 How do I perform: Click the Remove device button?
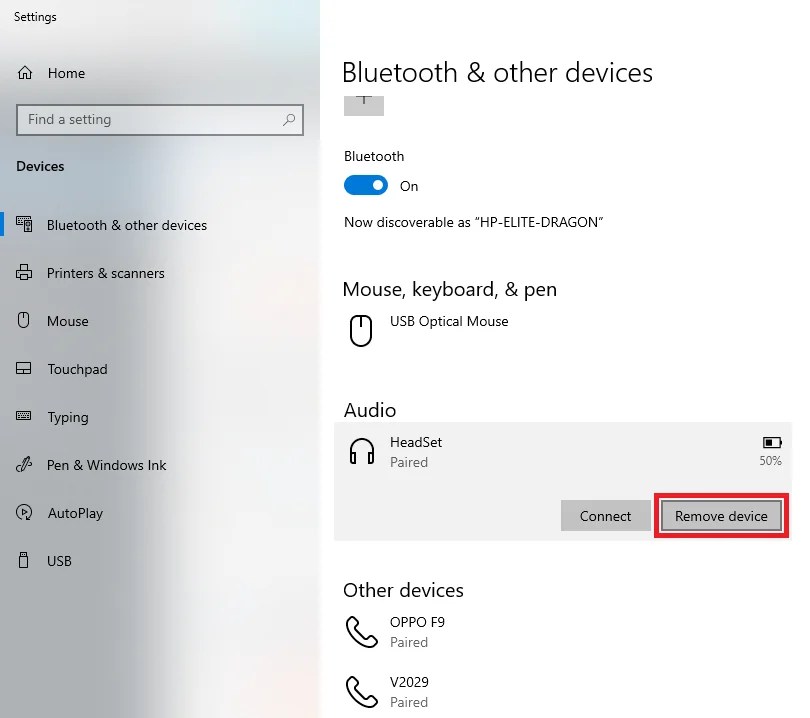point(721,515)
